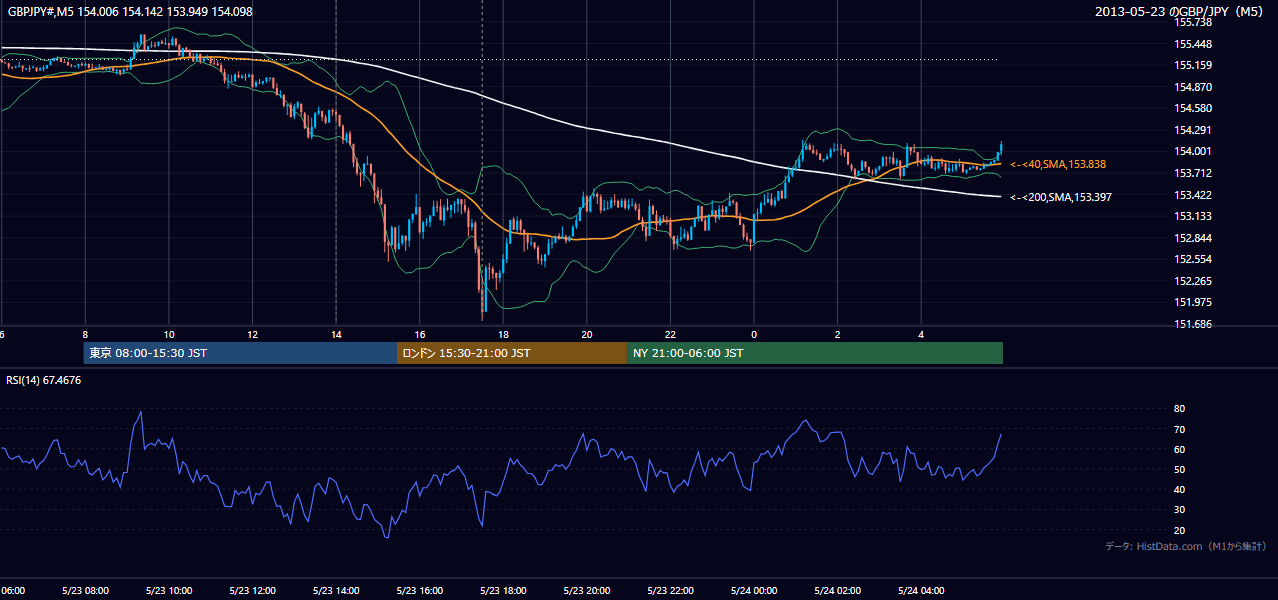Click RSI scale value 80

(1180, 409)
